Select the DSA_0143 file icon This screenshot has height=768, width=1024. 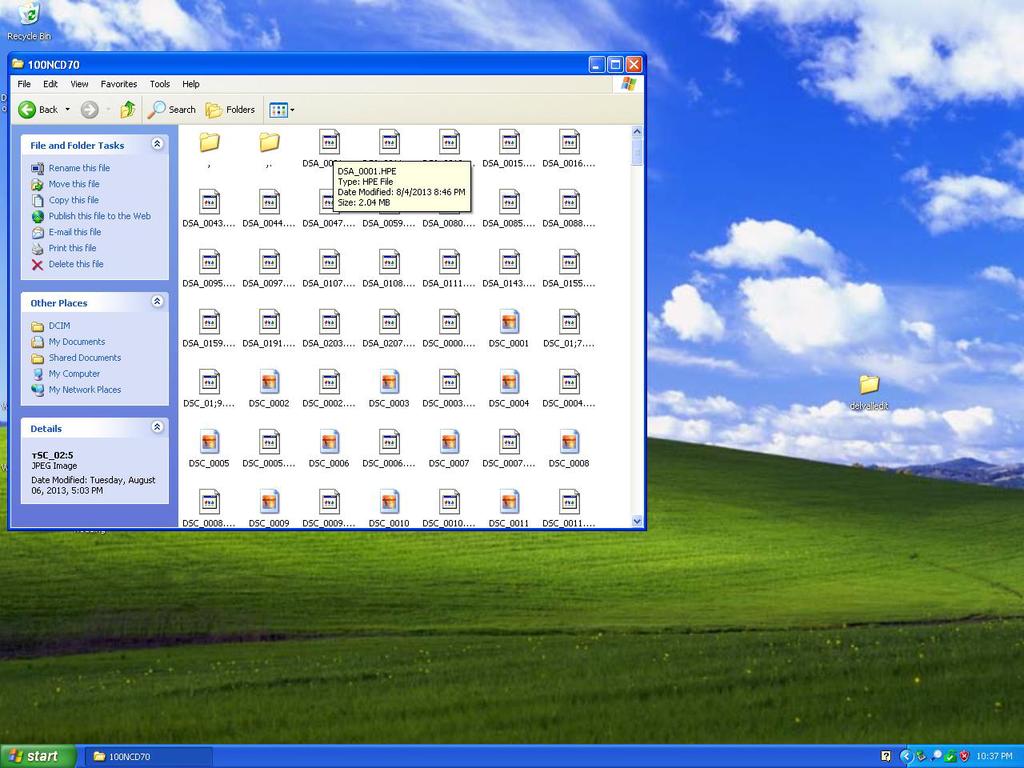click(509, 262)
